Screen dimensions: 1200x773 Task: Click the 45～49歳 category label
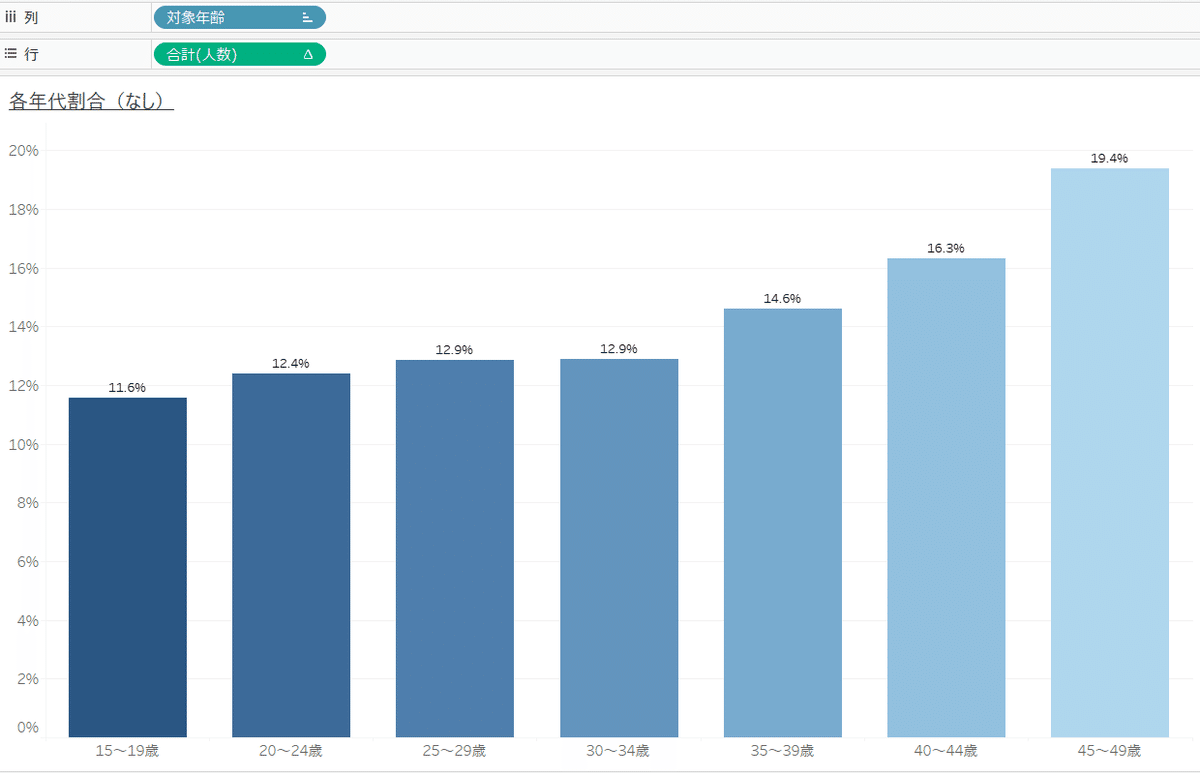tap(1110, 750)
